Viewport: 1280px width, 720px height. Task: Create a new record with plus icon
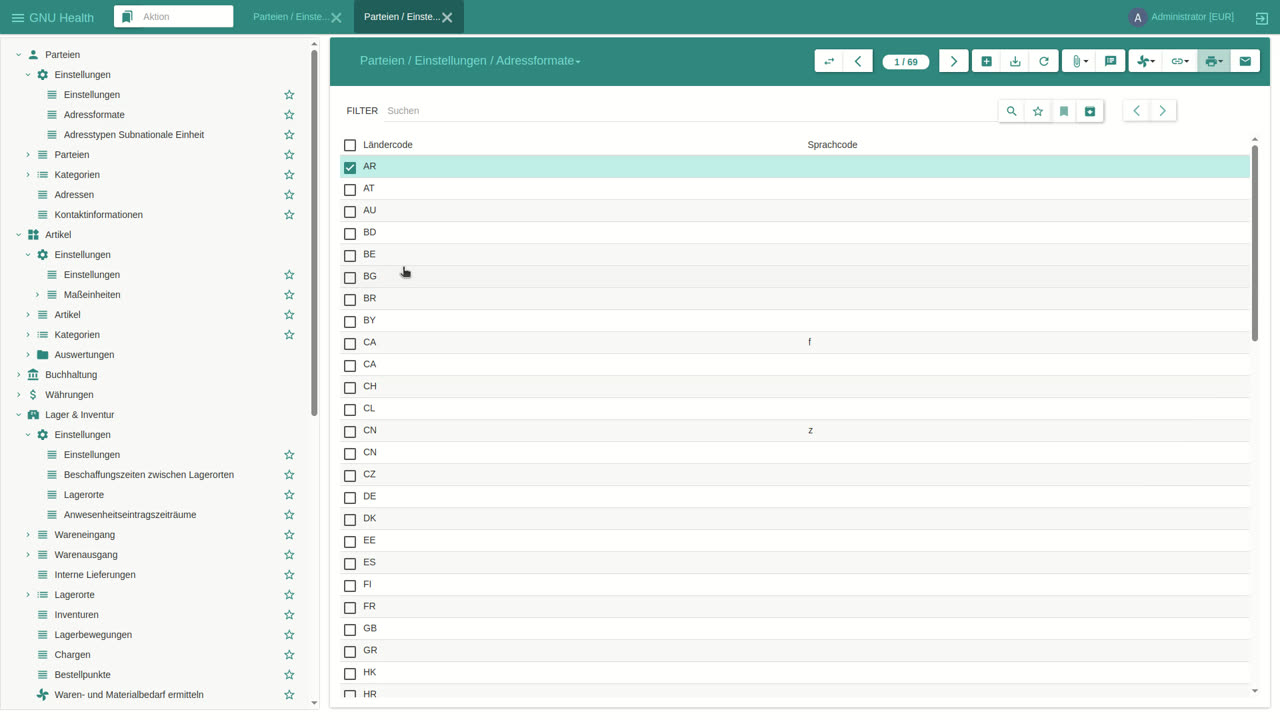[986, 61]
